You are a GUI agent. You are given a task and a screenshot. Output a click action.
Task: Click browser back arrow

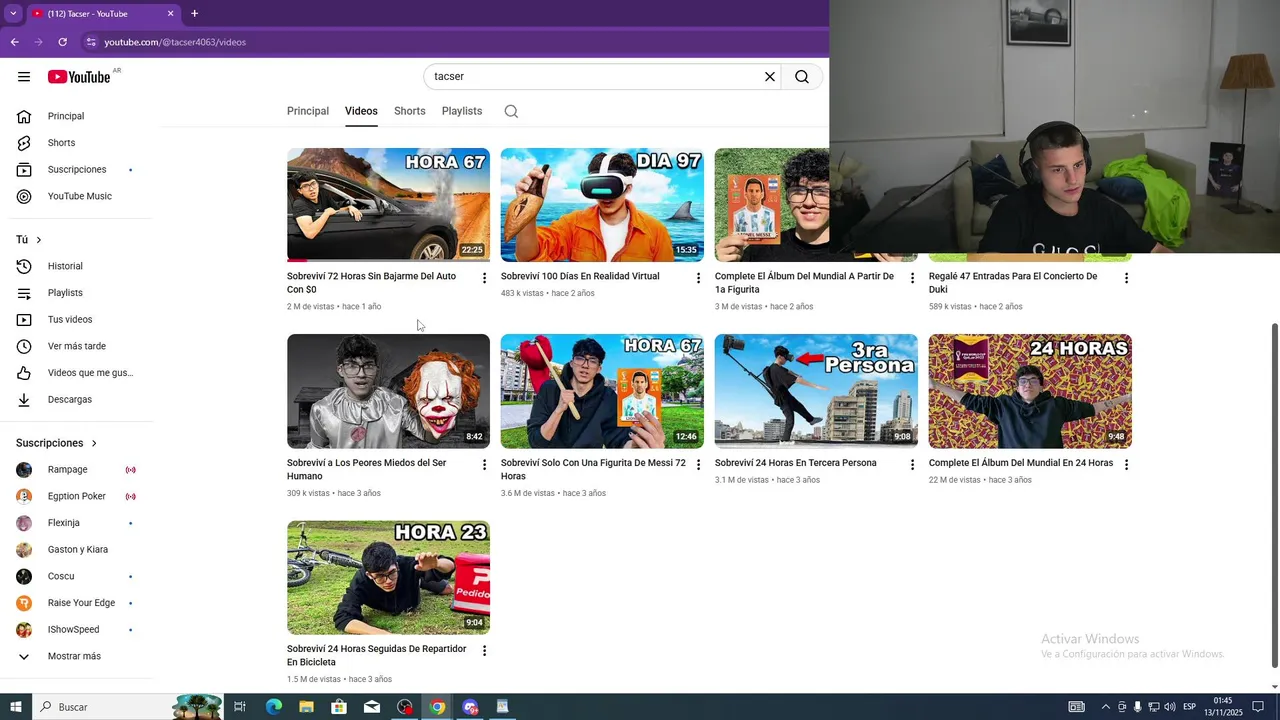pyautogui.click(x=14, y=42)
